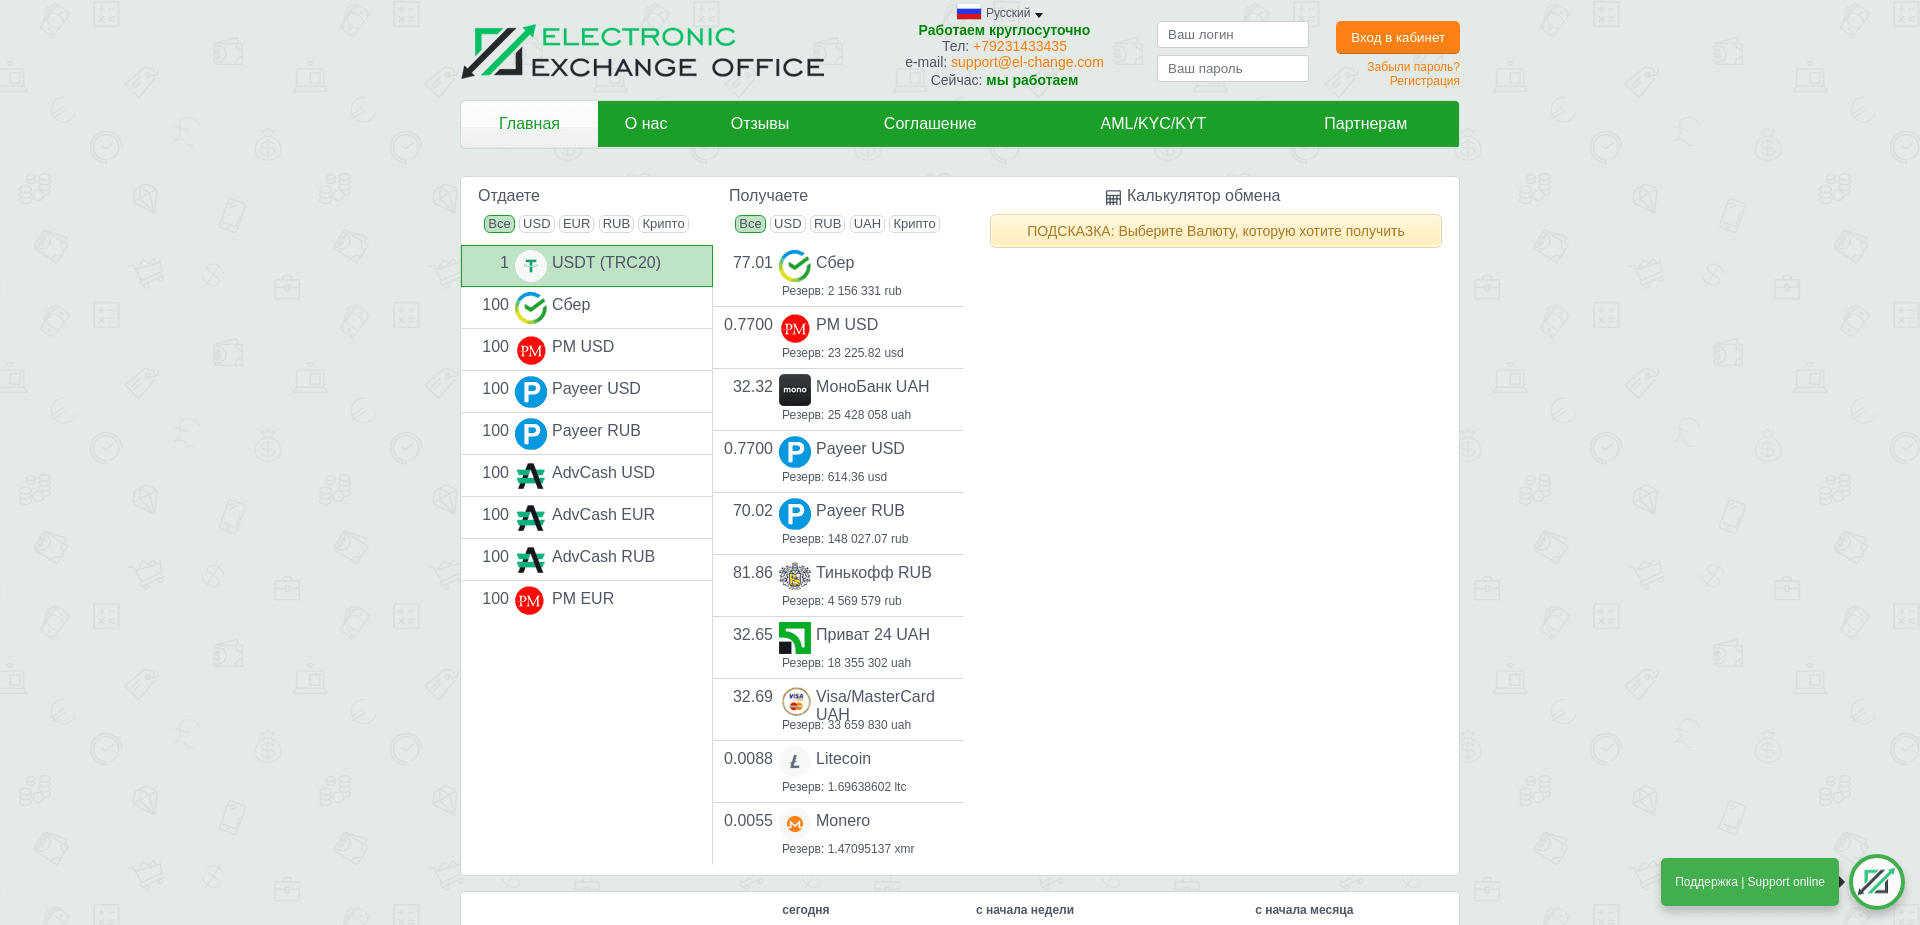Open the AML/KYC/KYT page
The width and height of the screenshot is (1920, 925).
click(x=1152, y=123)
